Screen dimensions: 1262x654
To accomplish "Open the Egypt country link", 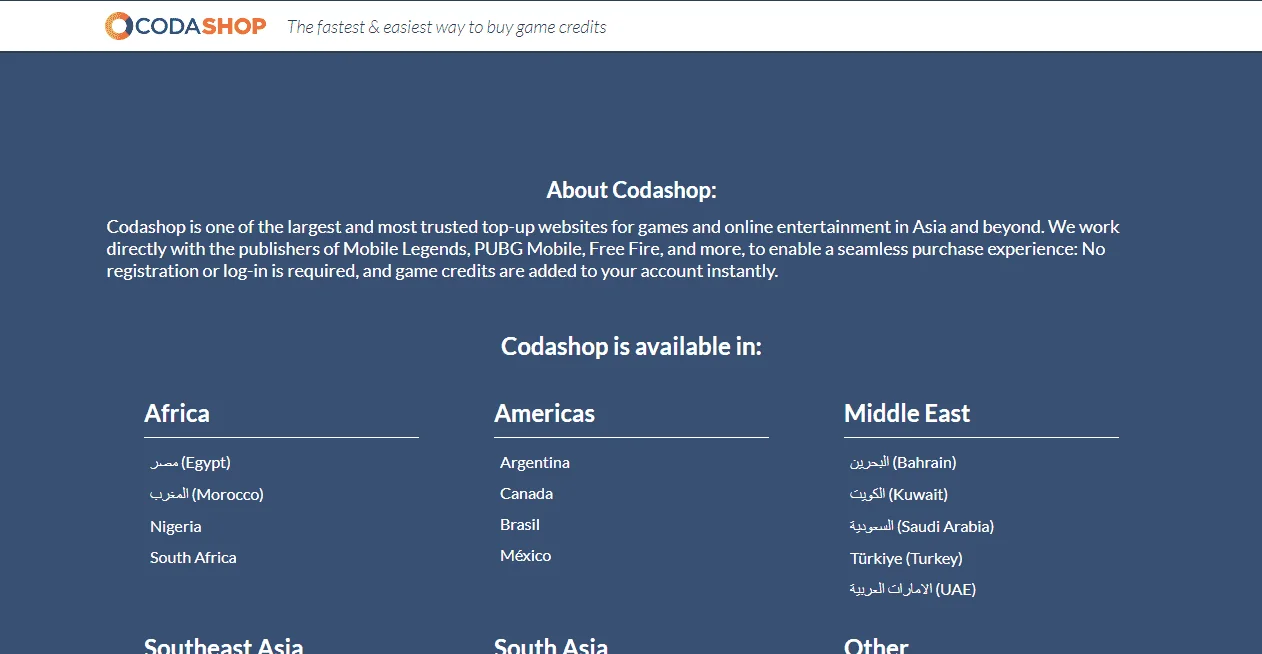I will coord(190,462).
